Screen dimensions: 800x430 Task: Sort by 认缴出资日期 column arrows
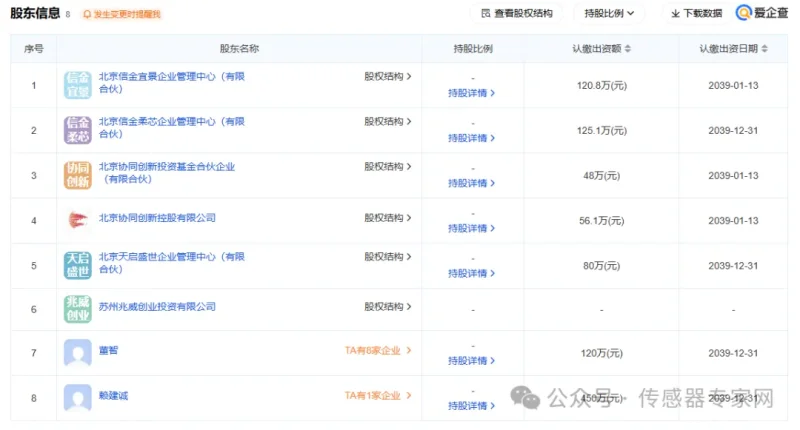pos(764,48)
